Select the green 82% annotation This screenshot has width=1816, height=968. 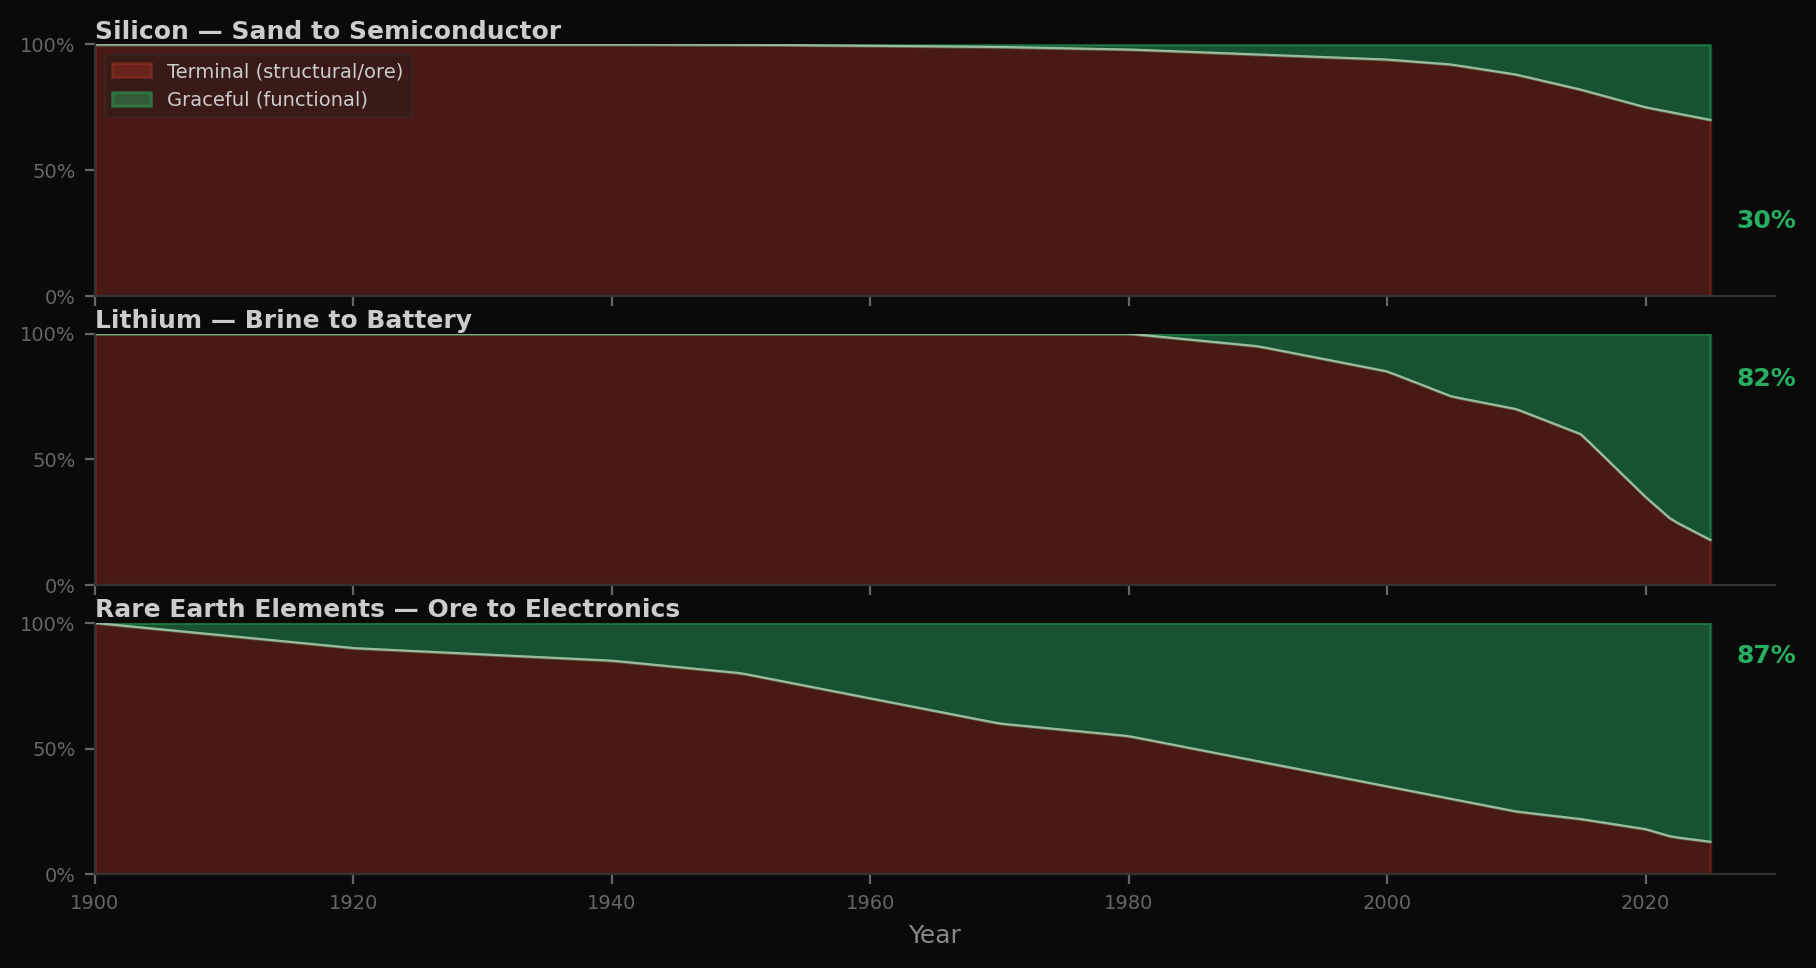point(1765,378)
